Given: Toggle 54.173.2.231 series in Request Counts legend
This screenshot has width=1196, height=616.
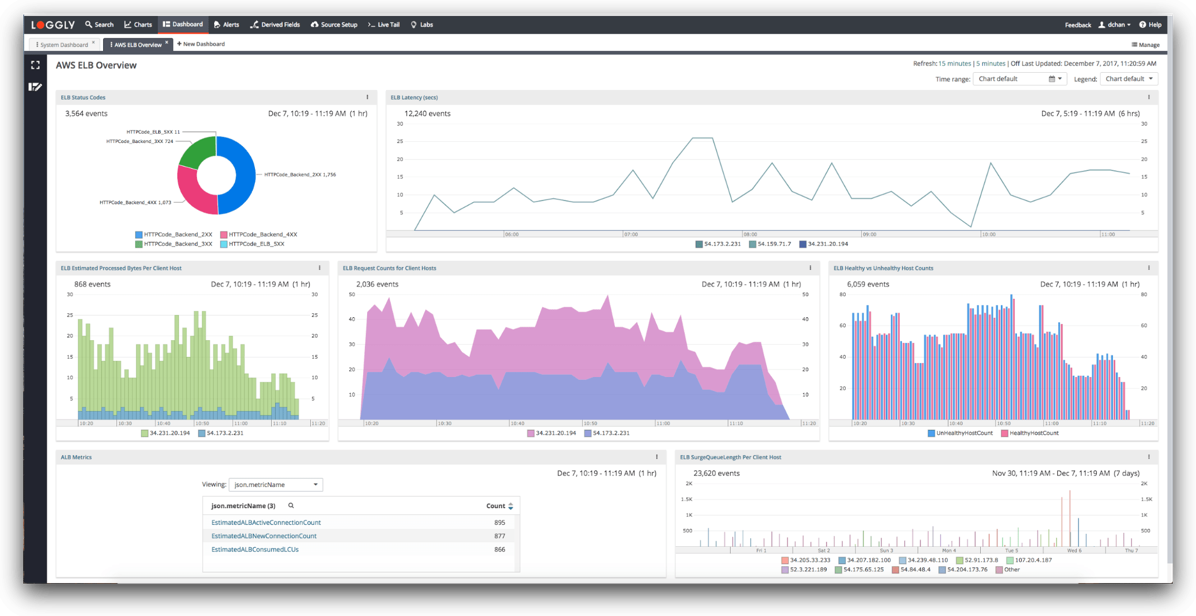Looking at the screenshot, I should pyautogui.click(x=606, y=433).
